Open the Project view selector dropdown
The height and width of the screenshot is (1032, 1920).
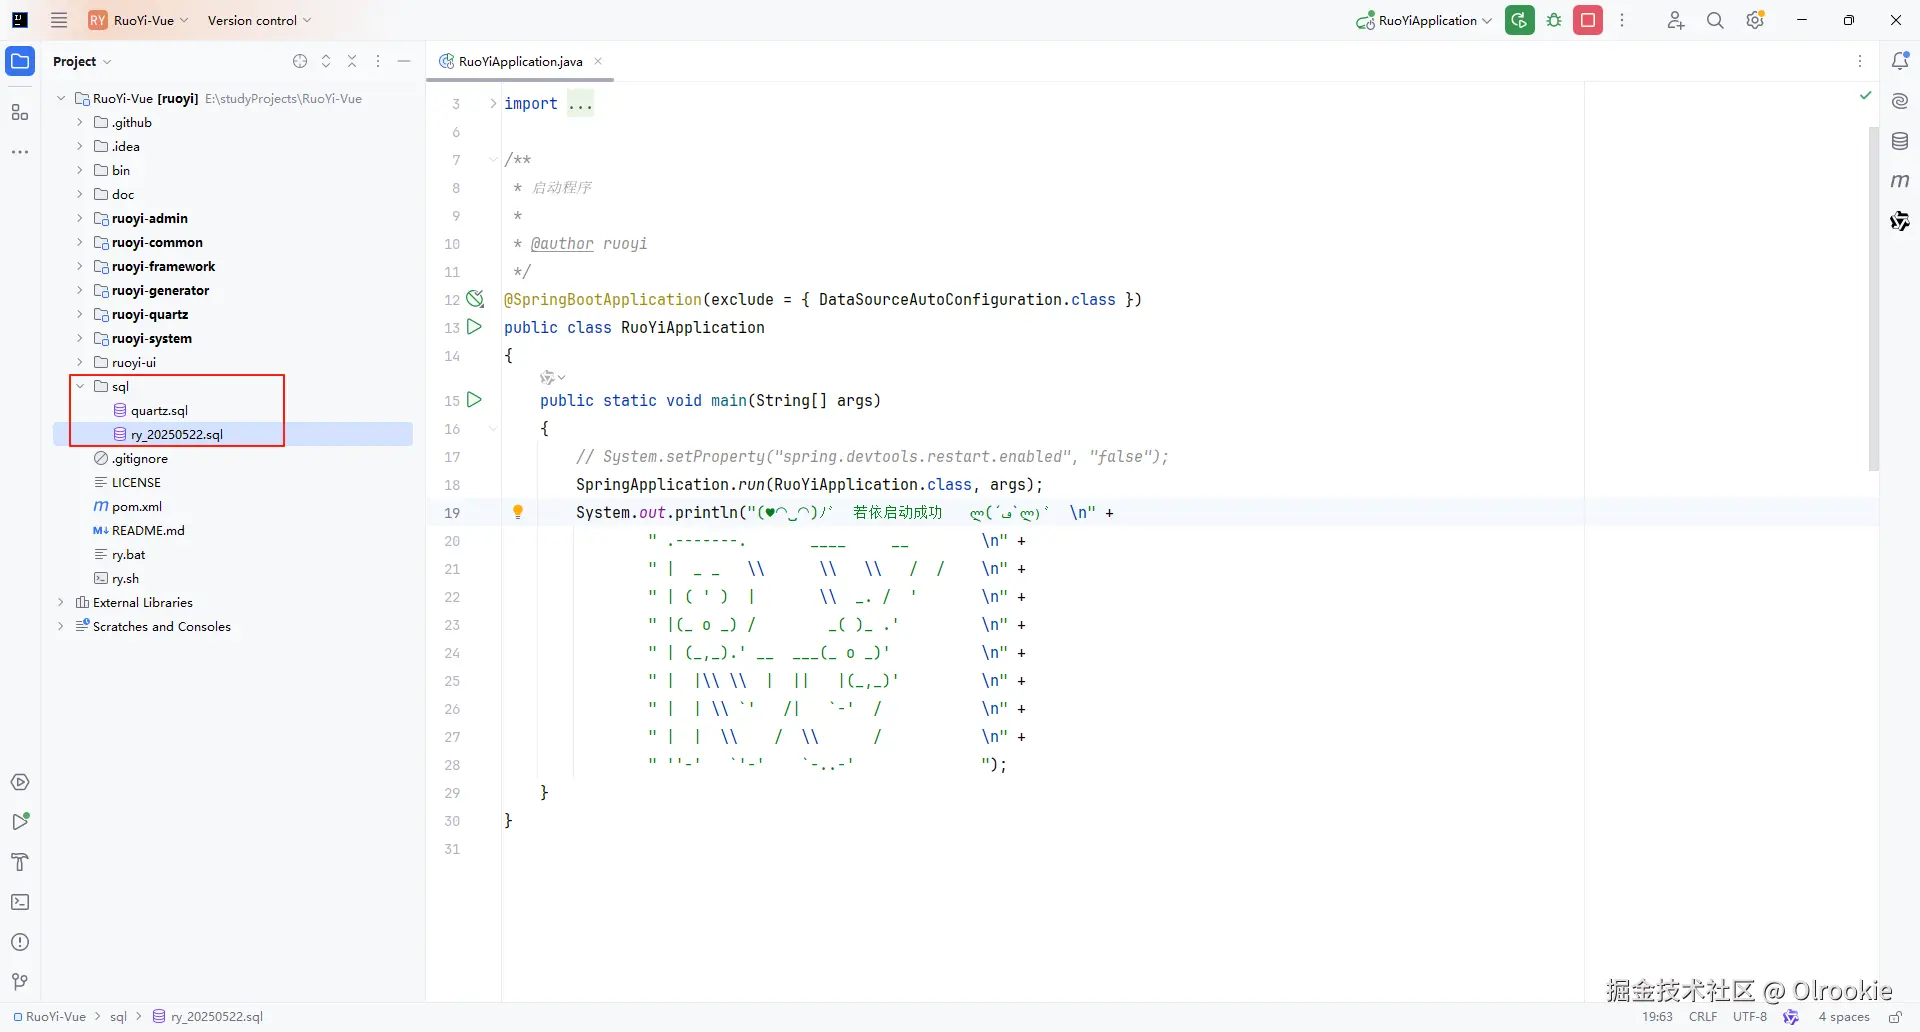[x=82, y=61]
